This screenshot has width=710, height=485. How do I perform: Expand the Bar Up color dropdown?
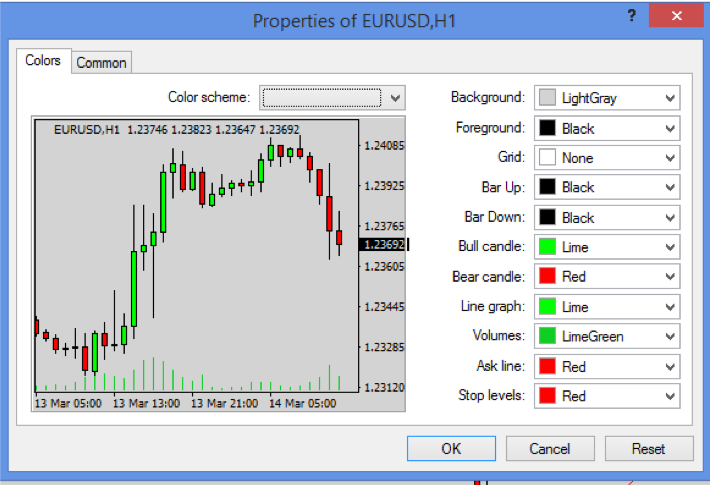pos(607,187)
